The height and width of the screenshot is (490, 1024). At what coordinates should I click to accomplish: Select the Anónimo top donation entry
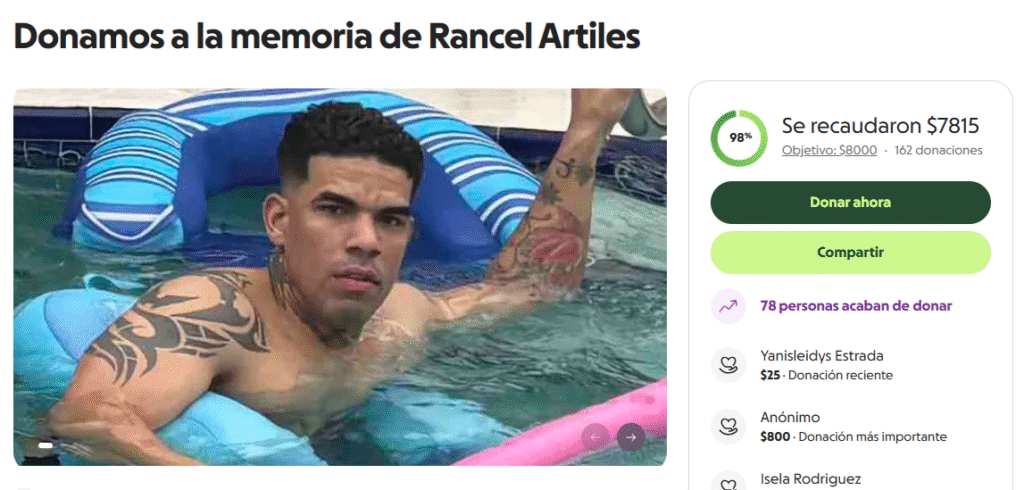(x=854, y=427)
